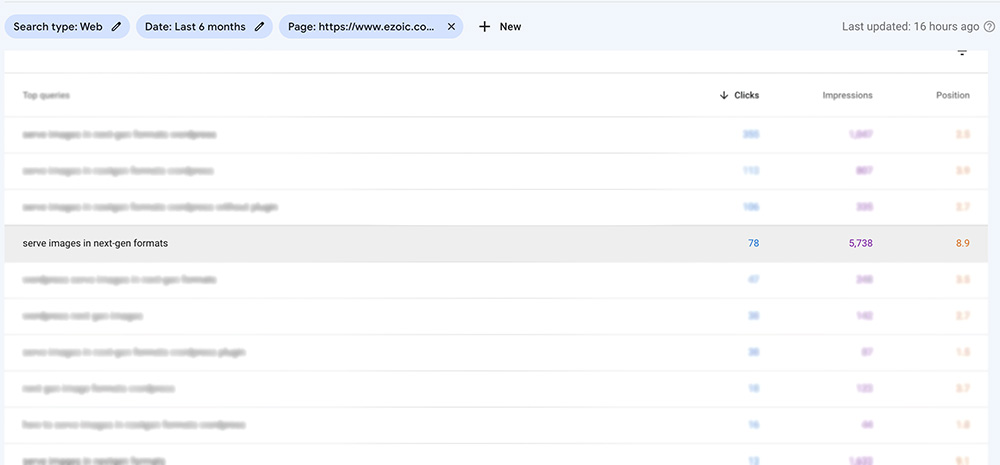Click the pencil icon on Date chip
Image resolution: width=1000 pixels, height=465 pixels.
pyautogui.click(x=259, y=27)
